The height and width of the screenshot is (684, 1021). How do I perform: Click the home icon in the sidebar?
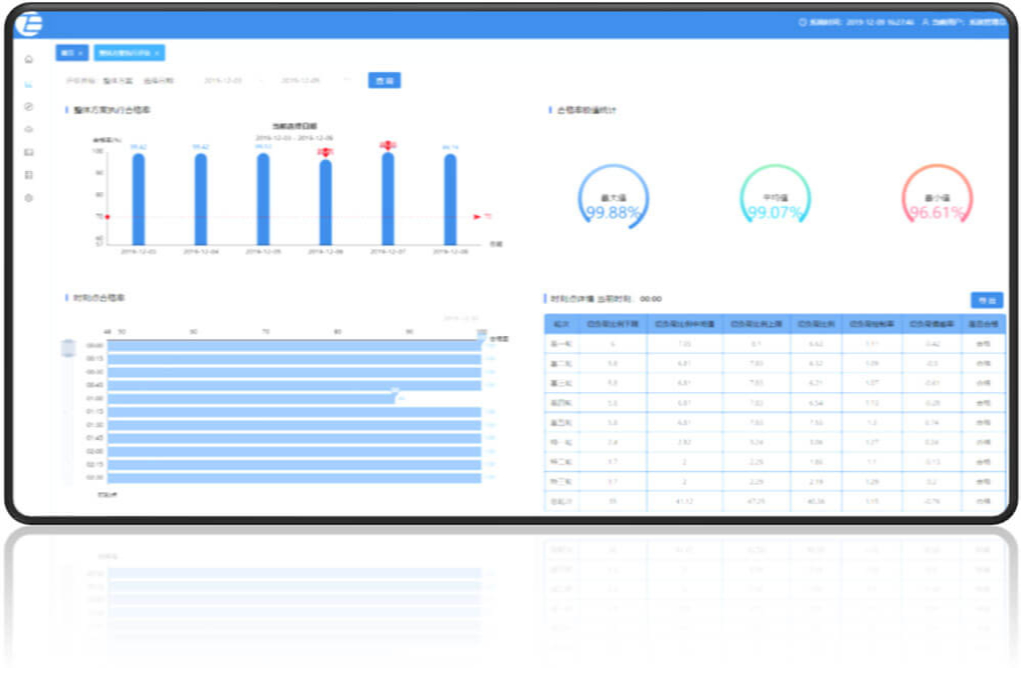[28, 60]
